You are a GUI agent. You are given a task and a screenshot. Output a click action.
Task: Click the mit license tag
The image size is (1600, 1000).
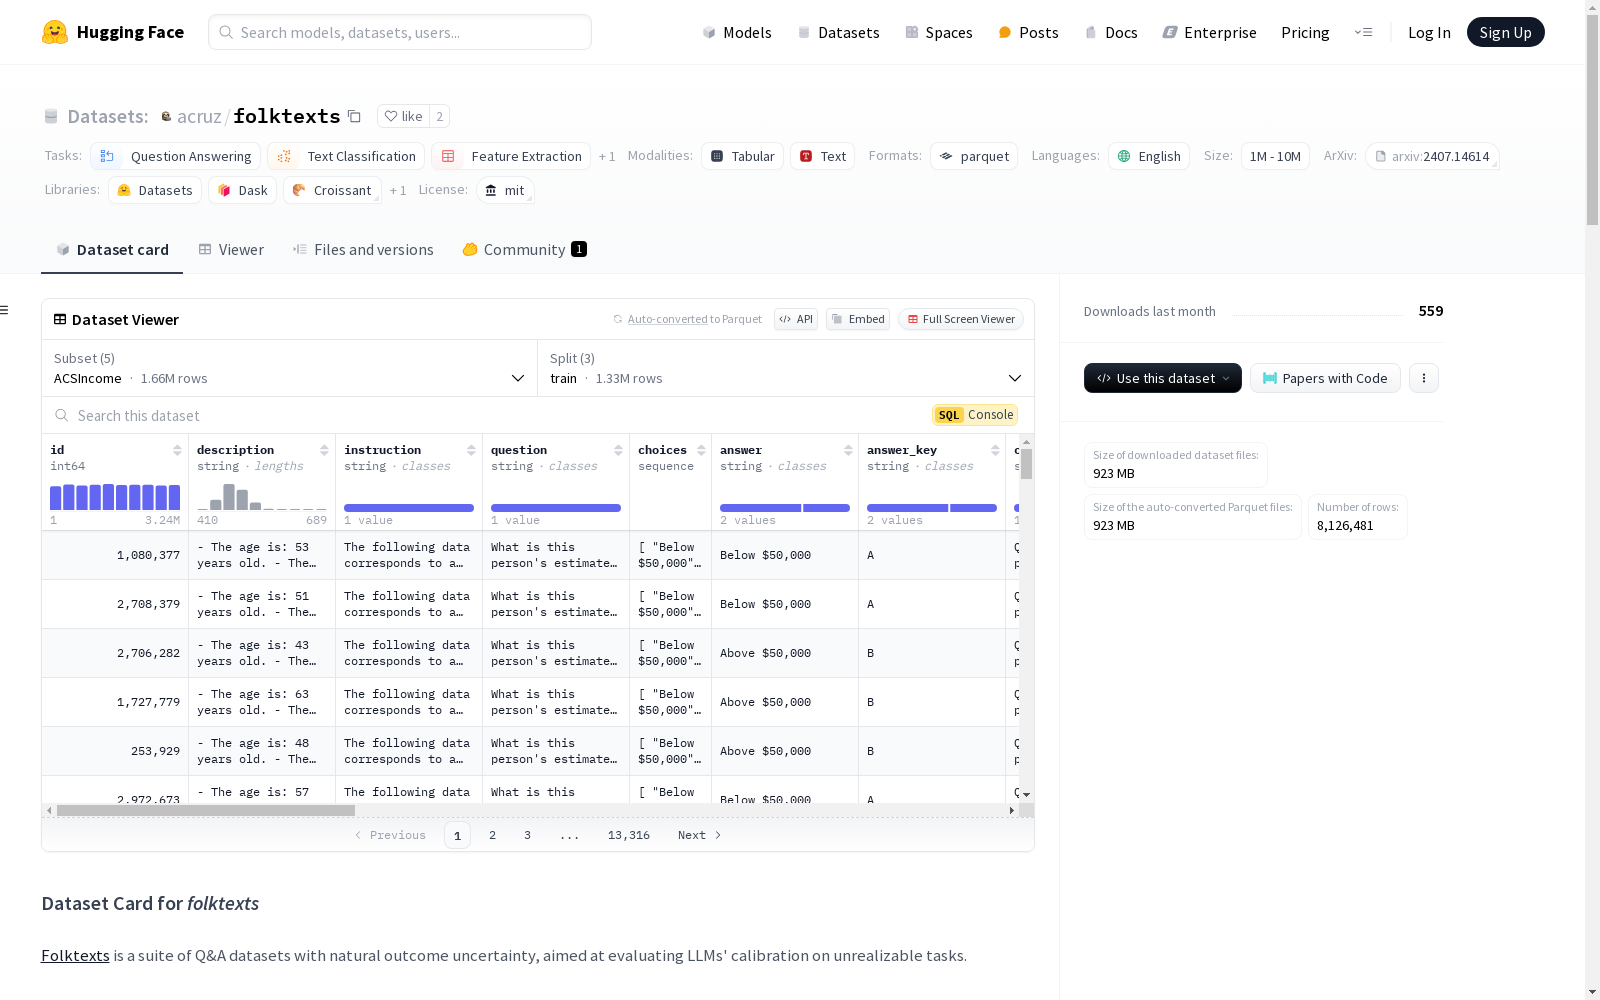coord(505,190)
